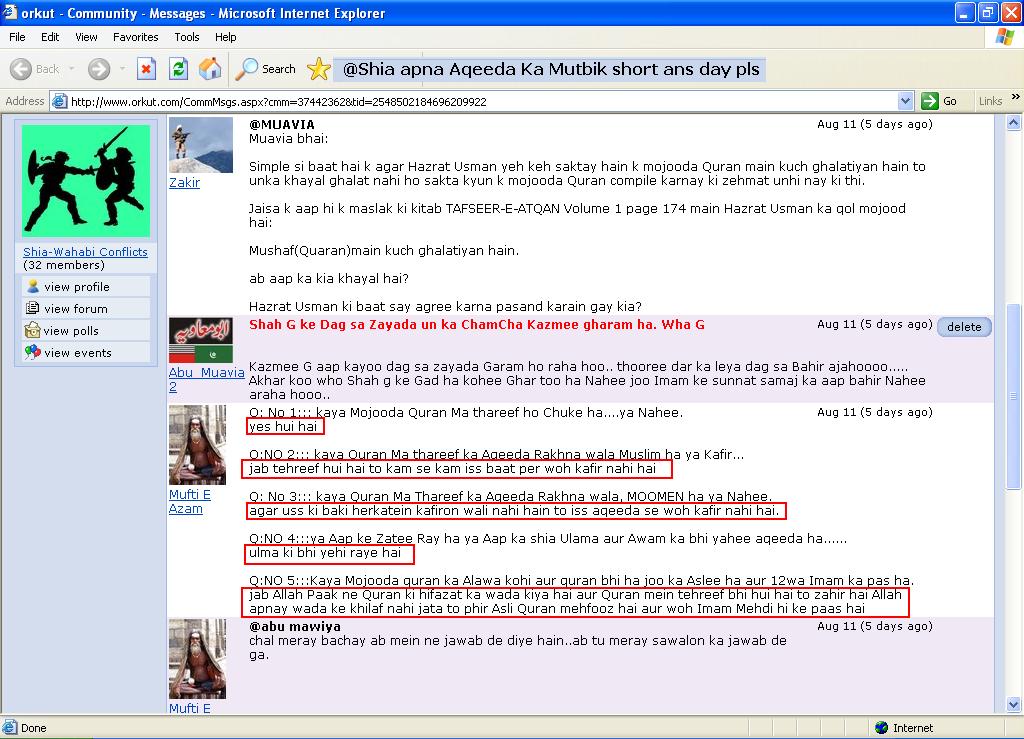
Task: Click the Forward navigation arrow icon
Action: pos(98,69)
